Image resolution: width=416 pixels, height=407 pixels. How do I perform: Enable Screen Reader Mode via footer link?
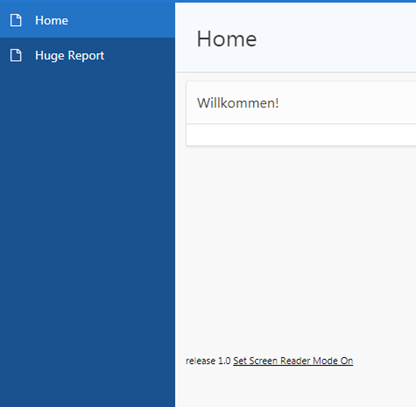point(293,361)
